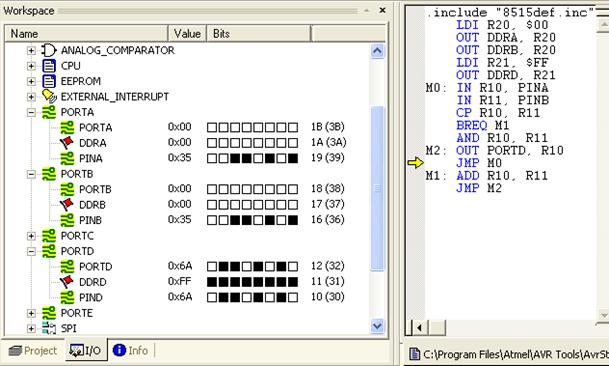Click the Value column header
This screenshot has width=609, height=366.
pyautogui.click(x=187, y=33)
